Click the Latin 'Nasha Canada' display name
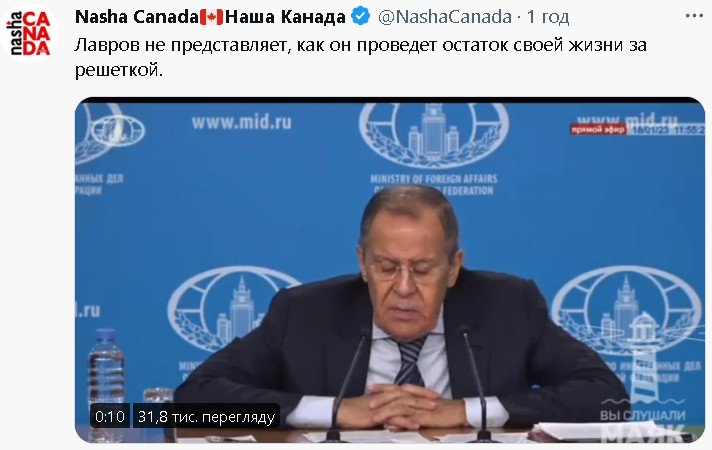The image size is (712, 450). (137, 17)
